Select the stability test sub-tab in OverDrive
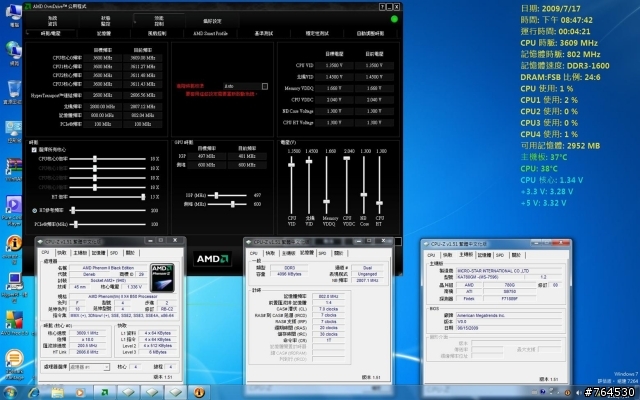This screenshot has width=640, height=400. point(317,33)
